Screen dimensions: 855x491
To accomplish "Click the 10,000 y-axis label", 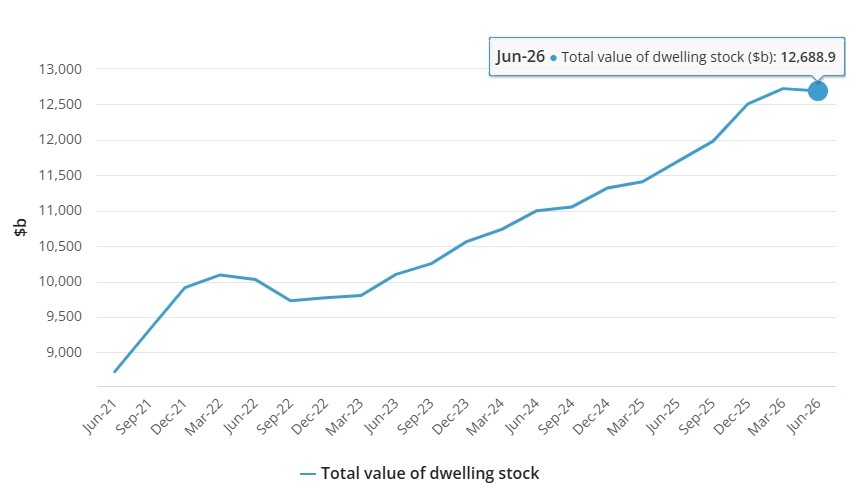I will coord(60,282).
